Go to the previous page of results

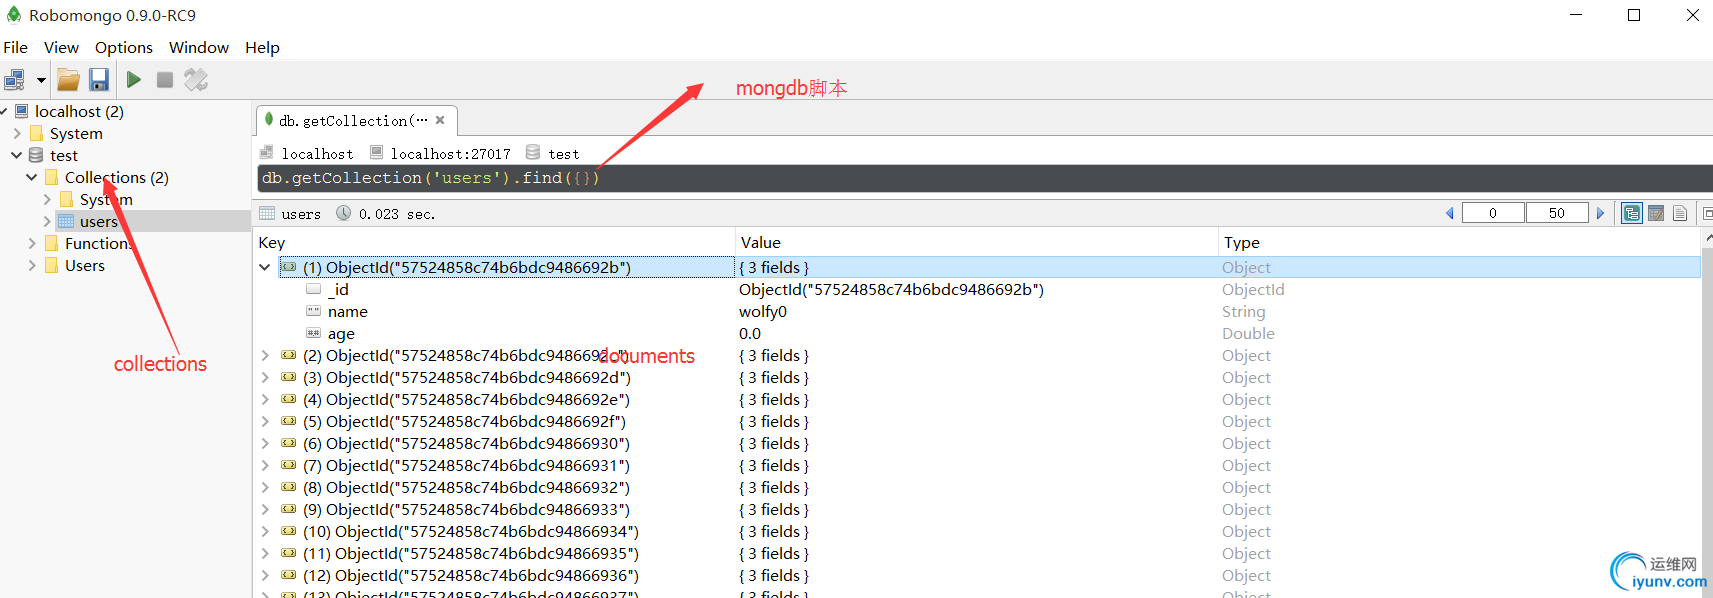1450,213
